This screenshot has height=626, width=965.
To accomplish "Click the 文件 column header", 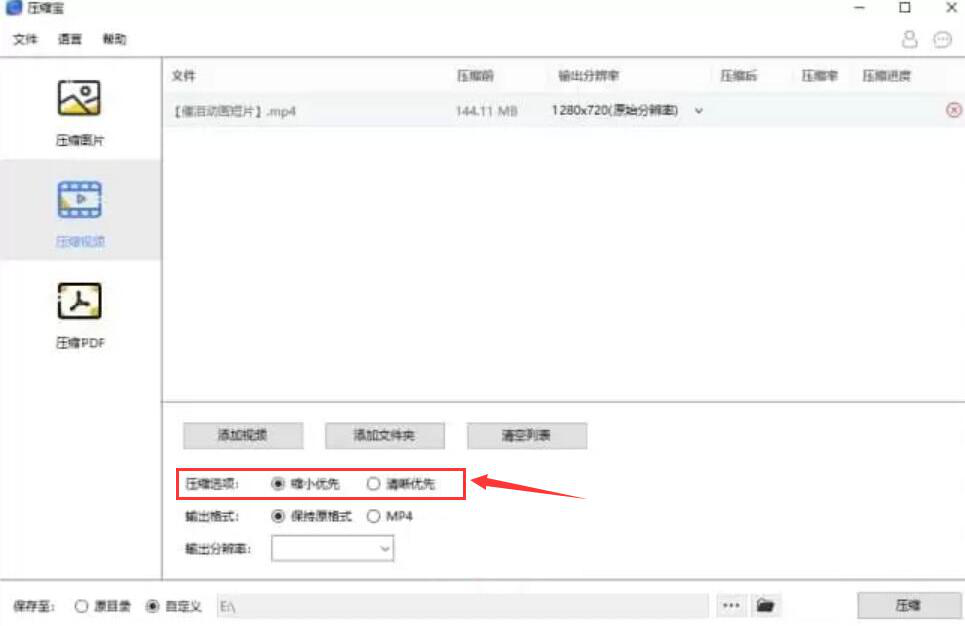I will point(183,76).
